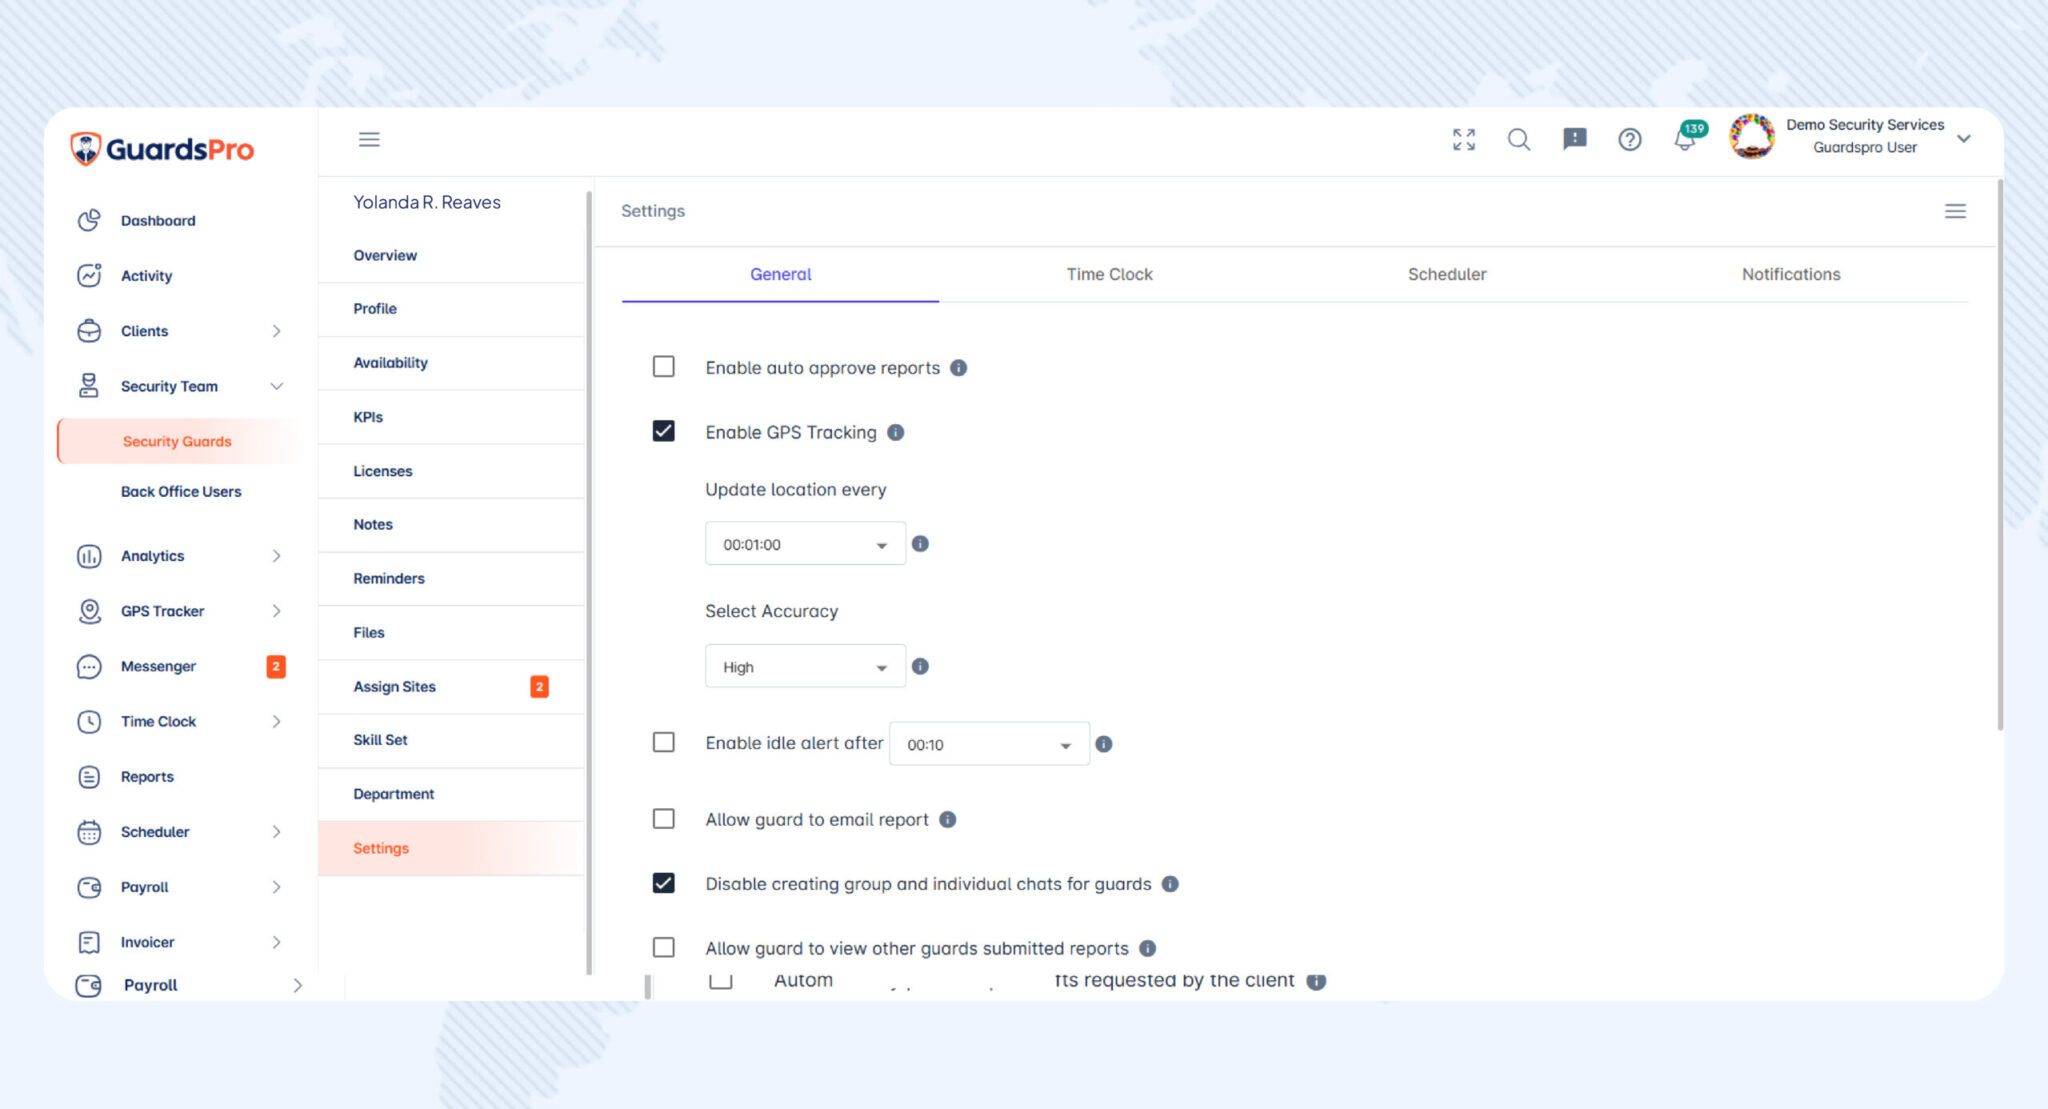2048x1109 pixels.
Task: Uncheck Disable creating group and individual chats
Action: [x=663, y=883]
